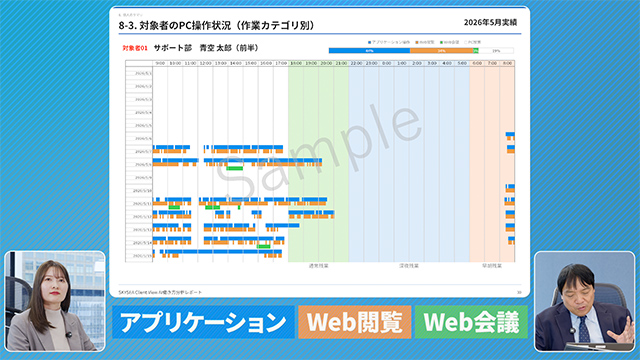Click the 18:00 column header
The height and width of the screenshot is (360, 640).
[x=296, y=63]
